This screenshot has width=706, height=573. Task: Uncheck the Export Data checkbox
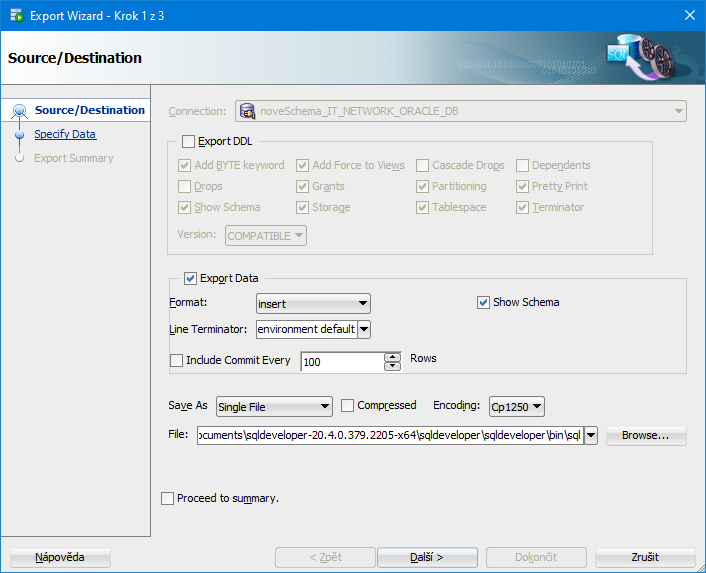[191, 279]
